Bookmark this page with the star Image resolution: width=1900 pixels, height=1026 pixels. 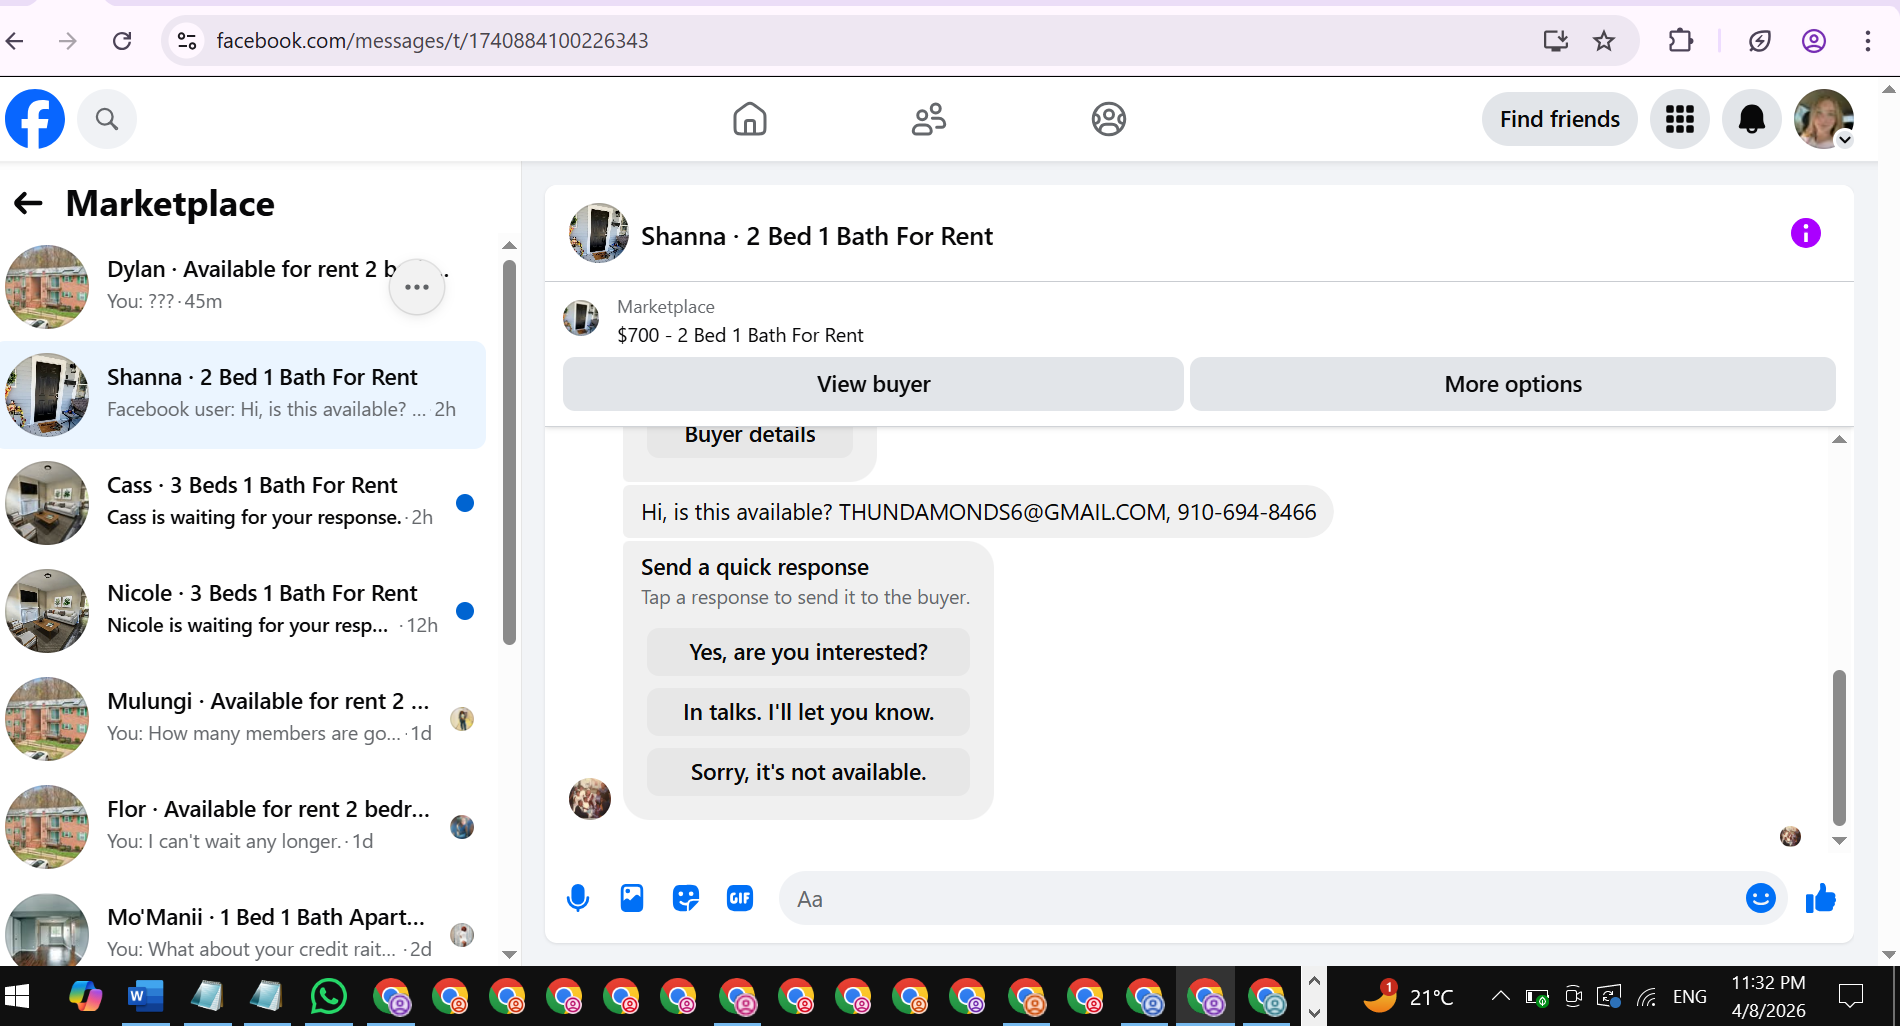[1604, 41]
